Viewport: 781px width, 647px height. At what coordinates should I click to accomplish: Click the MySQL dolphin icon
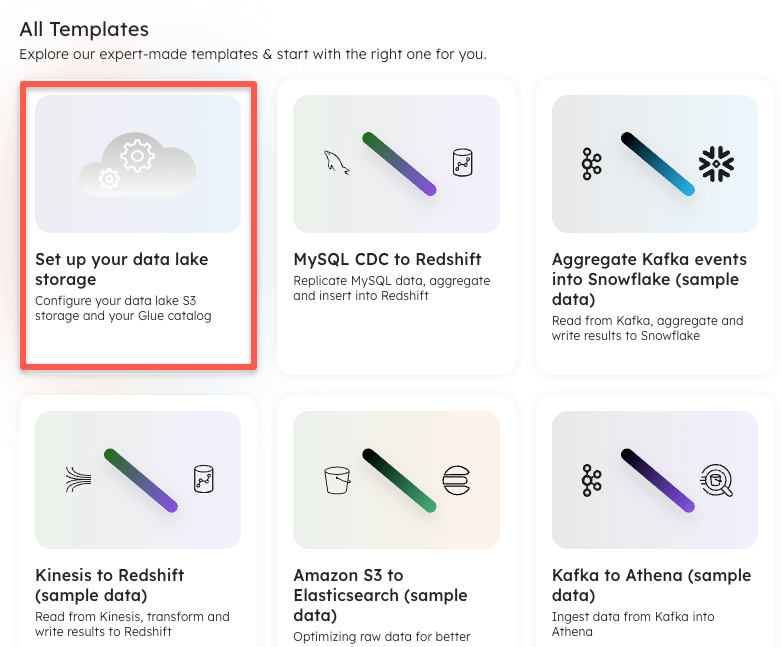[x=337, y=163]
